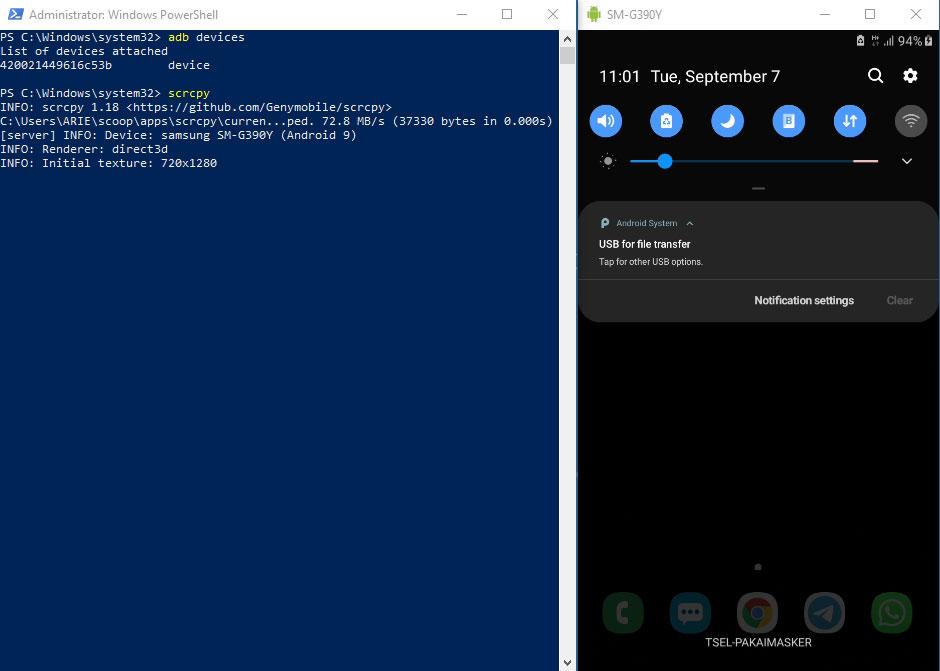The width and height of the screenshot is (940, 671).
Task: Tap the shade drag handle bar
Action: pyautogui.click(x=758, y=188)
